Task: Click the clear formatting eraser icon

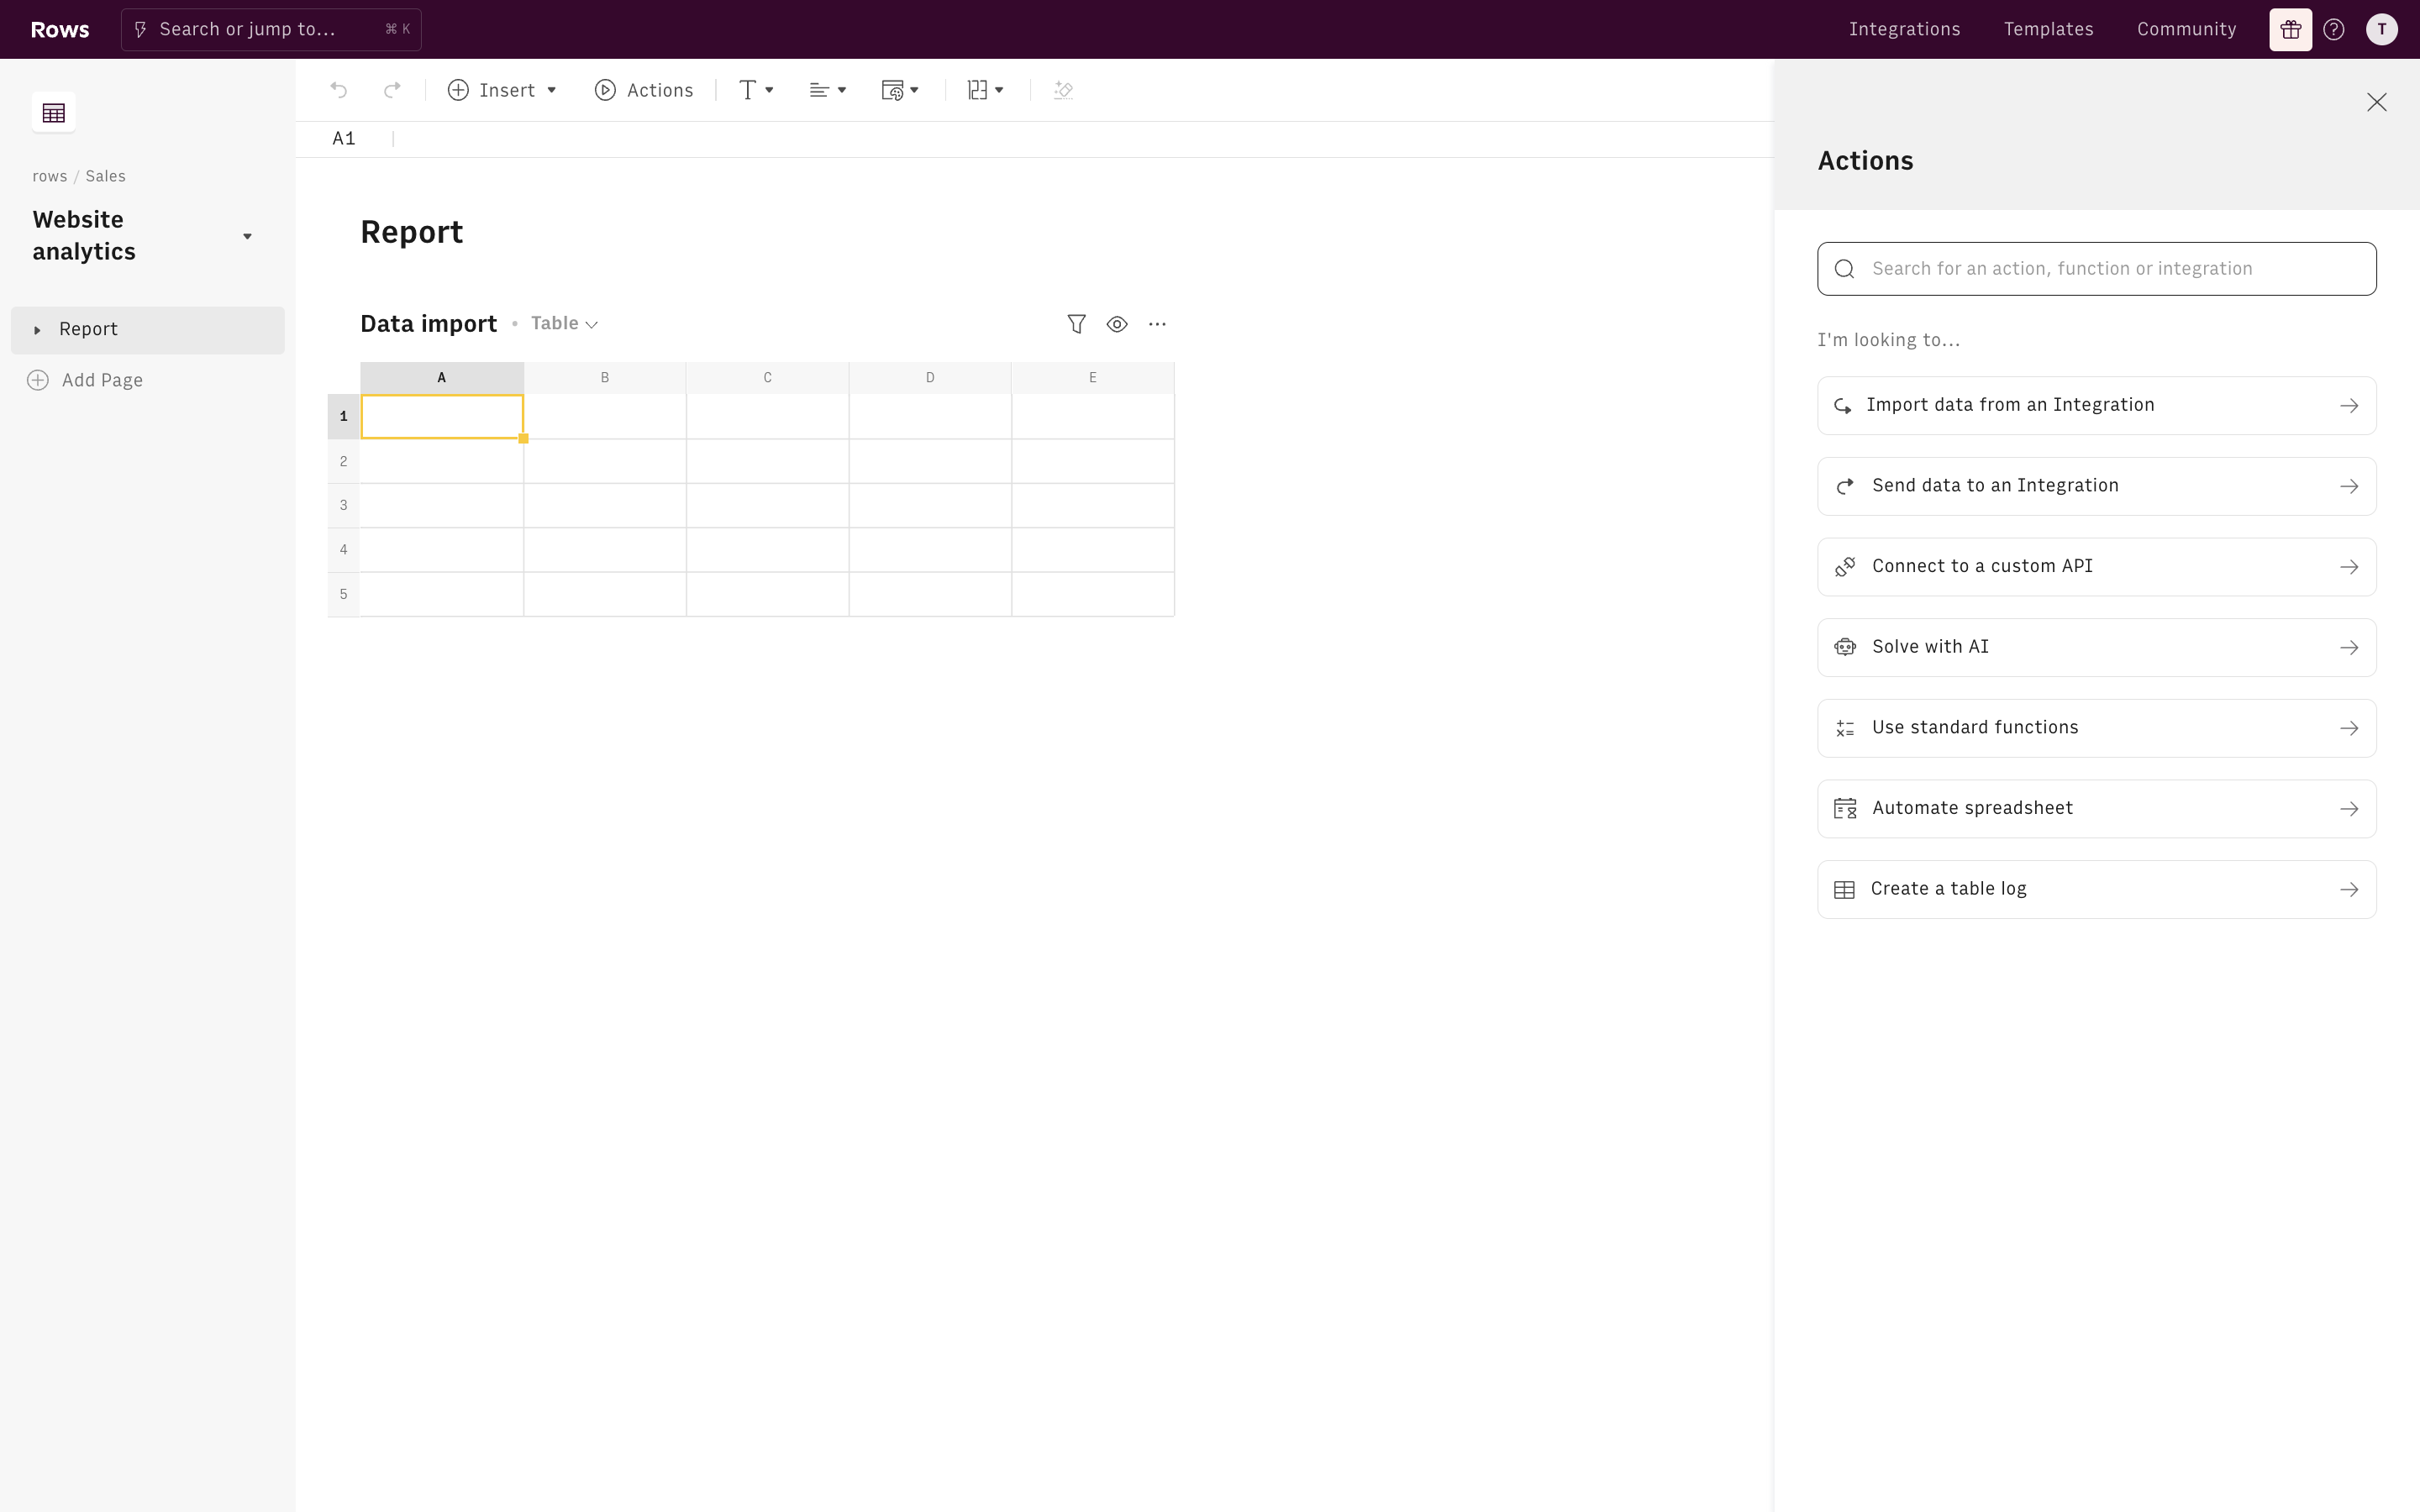Action: coord(1064,90)
